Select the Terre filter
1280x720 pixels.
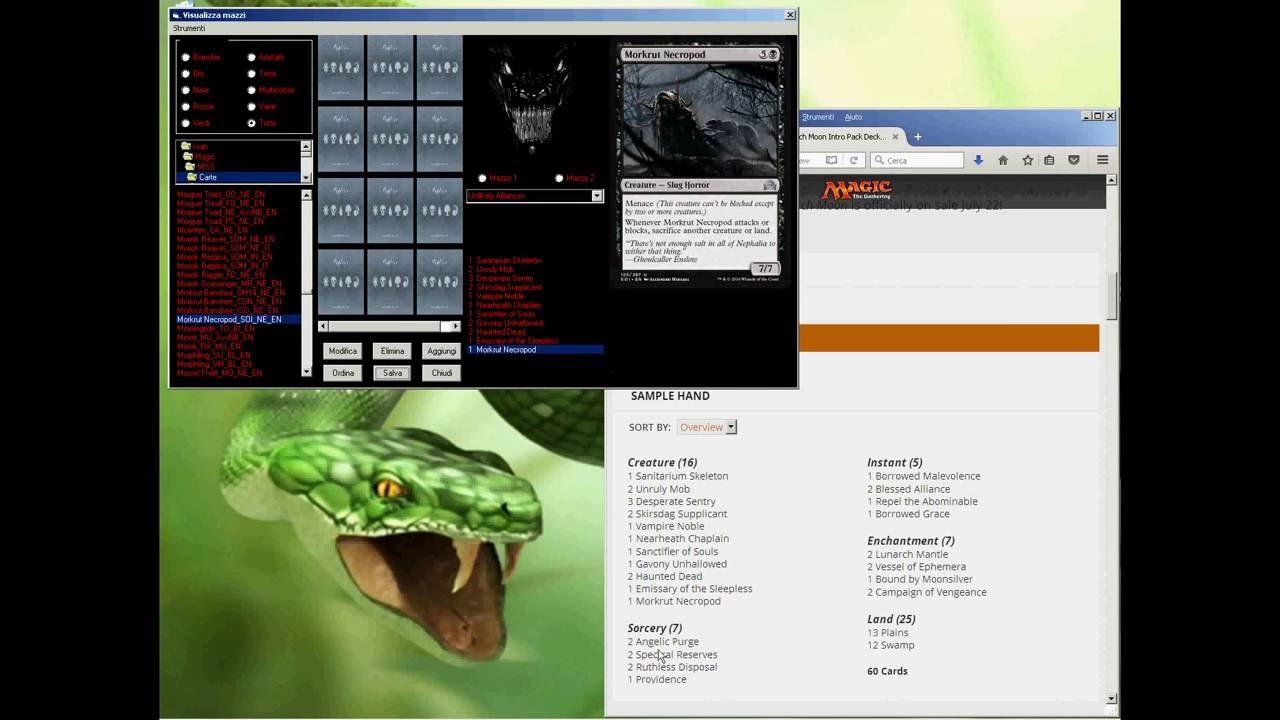coord(251,74)
